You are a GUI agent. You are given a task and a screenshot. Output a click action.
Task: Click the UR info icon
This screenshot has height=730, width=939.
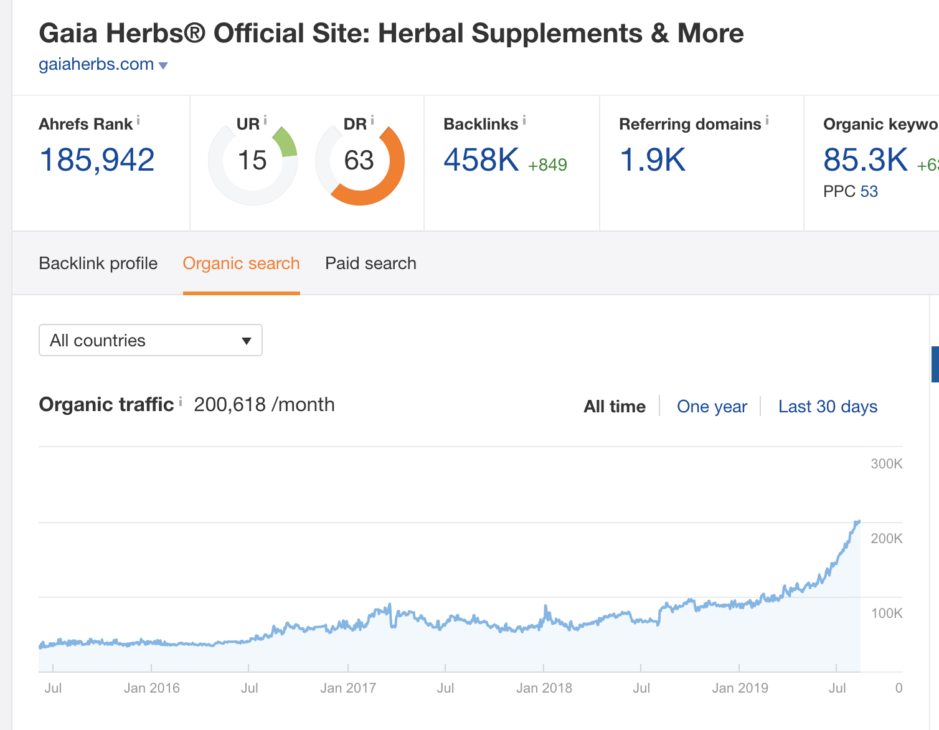coord(265,120)
